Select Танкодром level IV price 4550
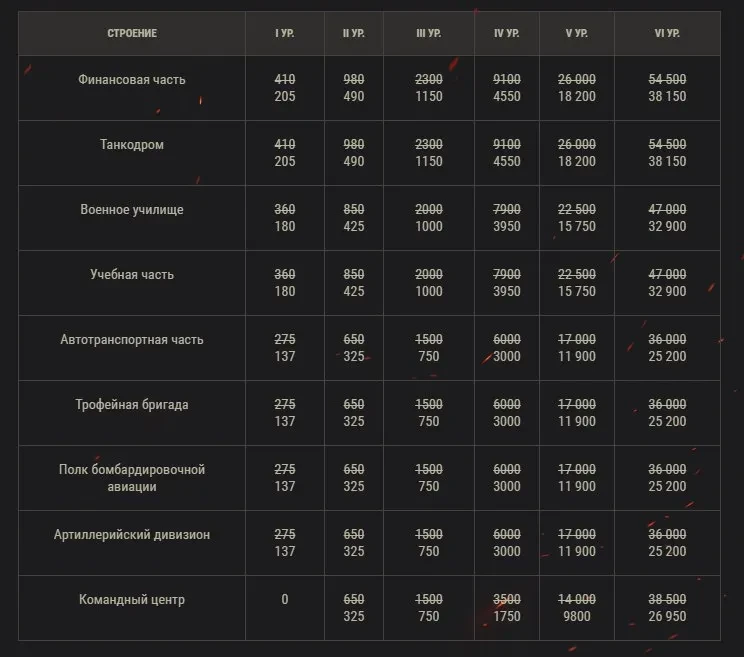 coord(507,161)
